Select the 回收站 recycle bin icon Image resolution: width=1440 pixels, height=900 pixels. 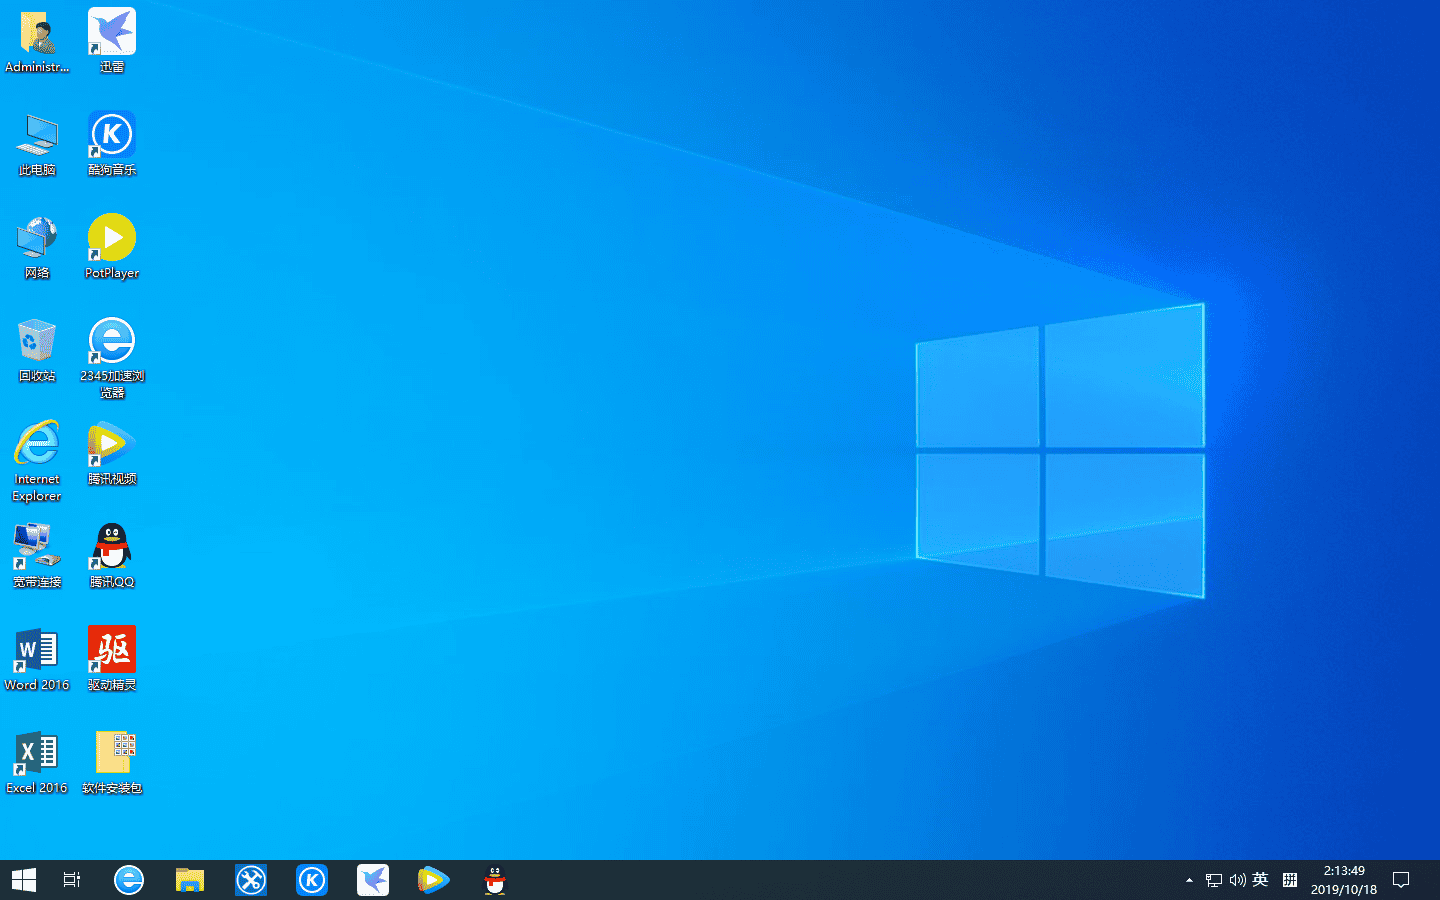pos(37,351)
